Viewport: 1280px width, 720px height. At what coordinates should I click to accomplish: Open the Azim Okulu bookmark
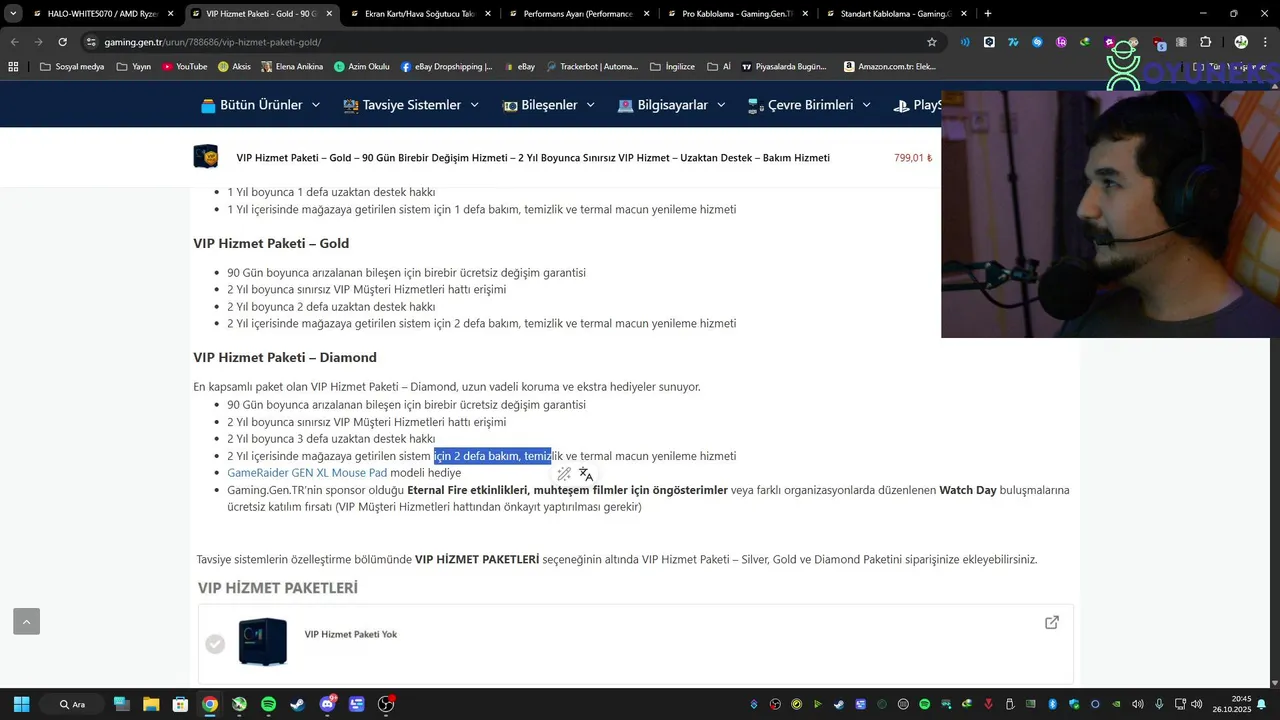362,67
